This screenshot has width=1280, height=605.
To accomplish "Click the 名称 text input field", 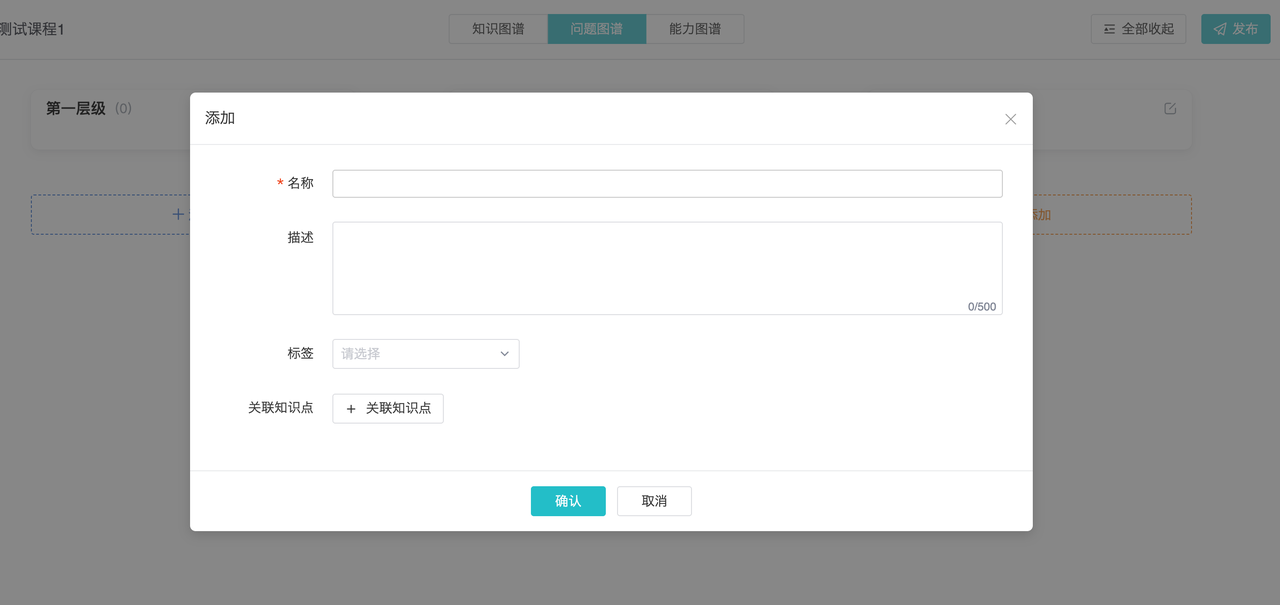I will click(667, 184).
